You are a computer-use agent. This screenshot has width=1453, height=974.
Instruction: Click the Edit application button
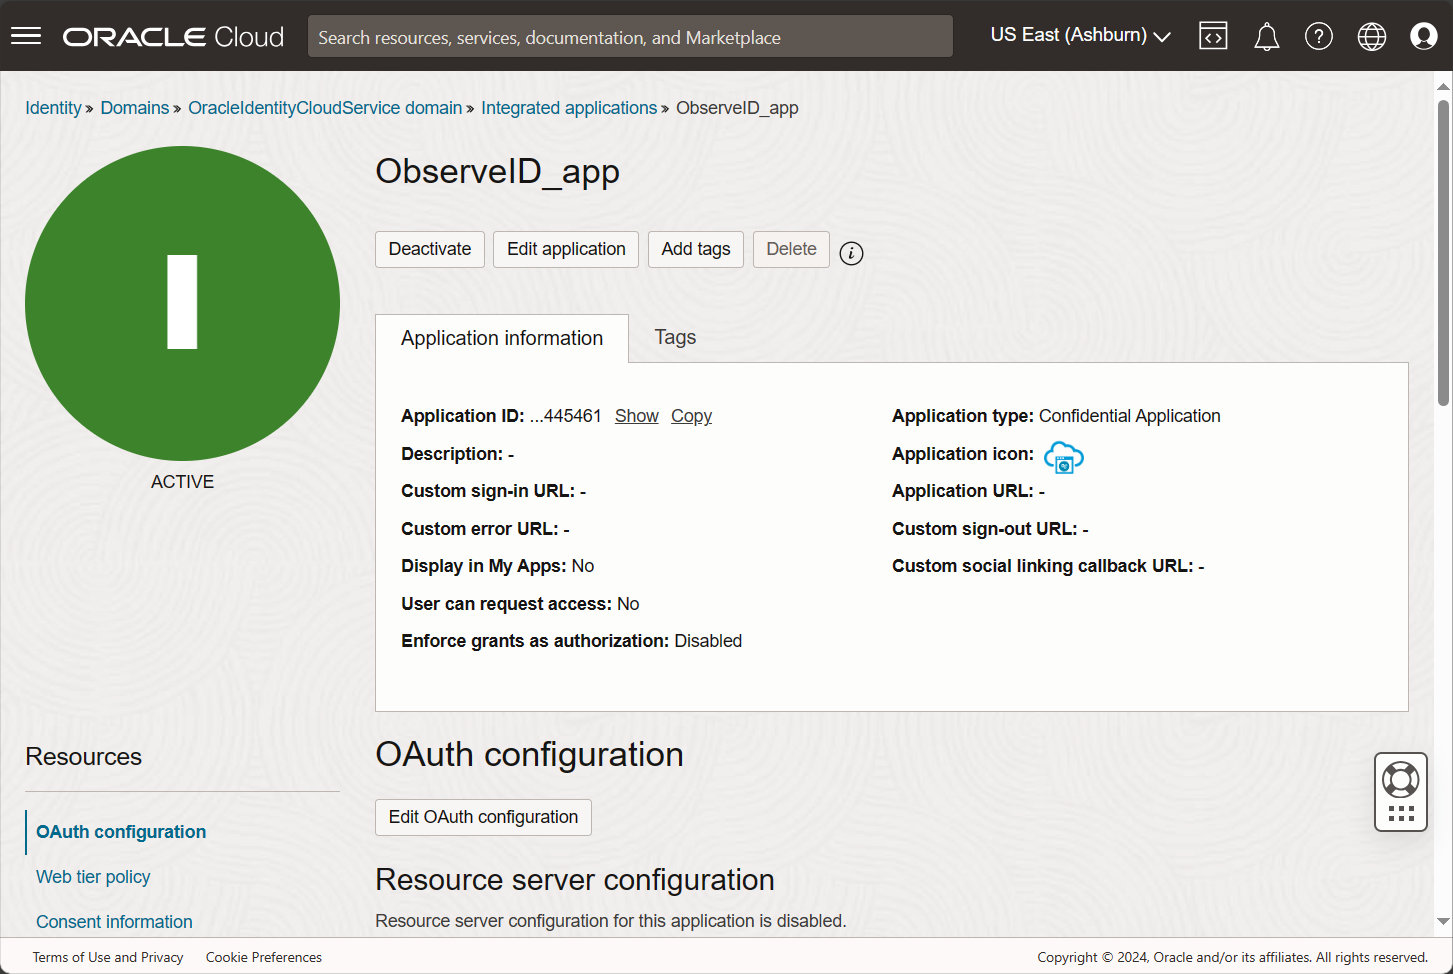pos(566,249)
